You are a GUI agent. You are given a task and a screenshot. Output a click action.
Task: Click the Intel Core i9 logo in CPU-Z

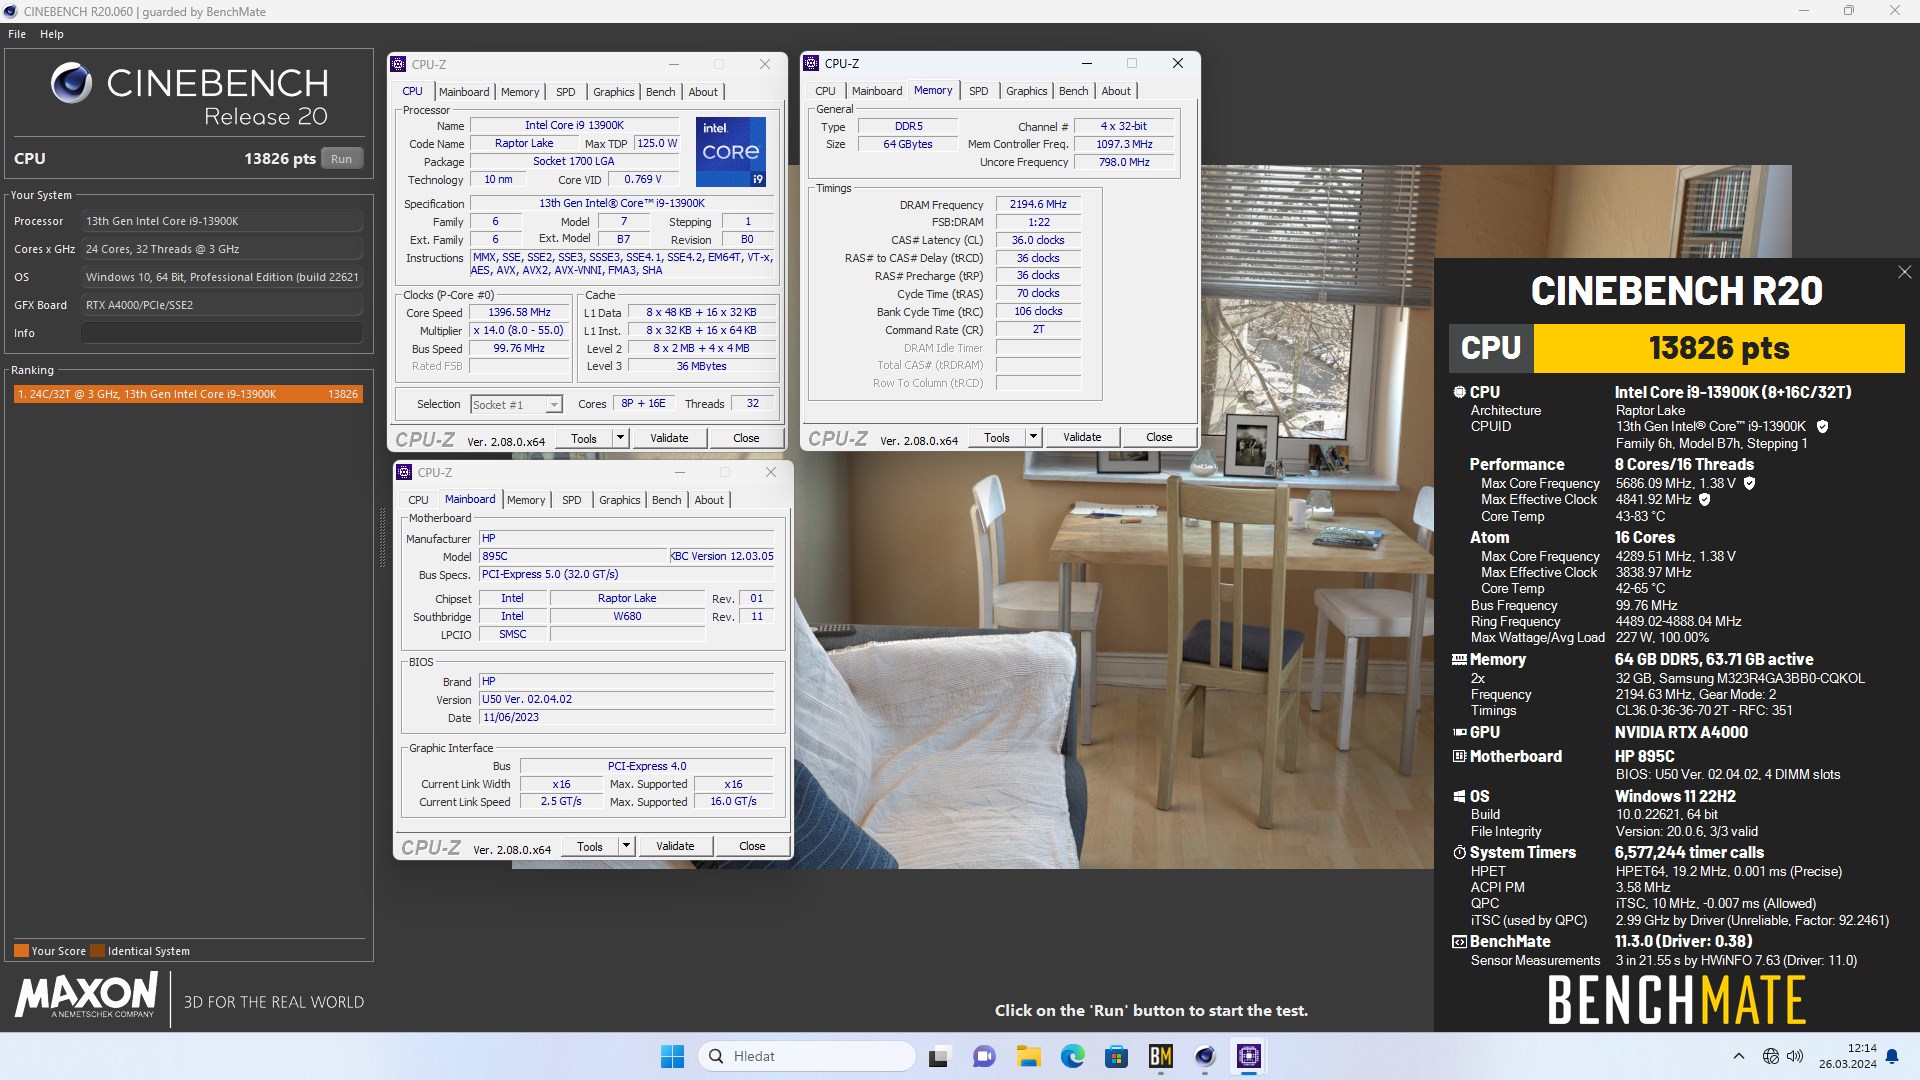point(731,152)
